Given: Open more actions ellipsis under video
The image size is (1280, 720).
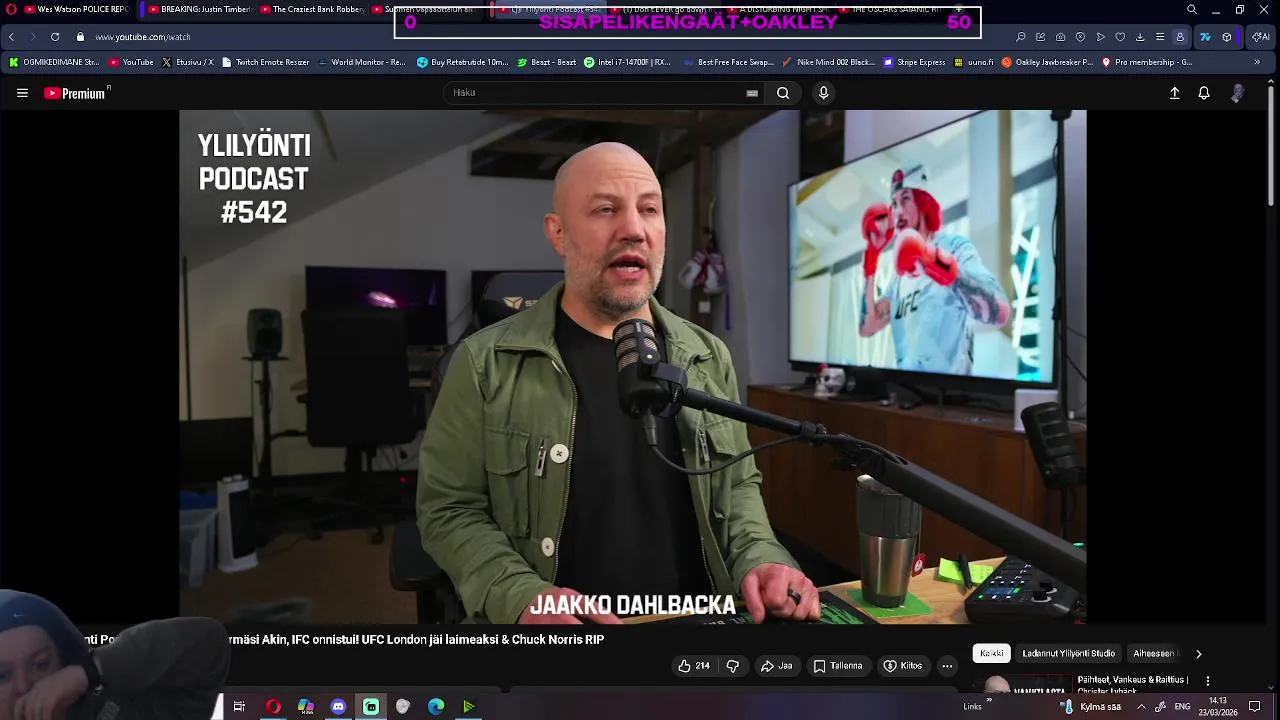Looking at the screenshot, I should pyautogui.click(x=947, y=666).
